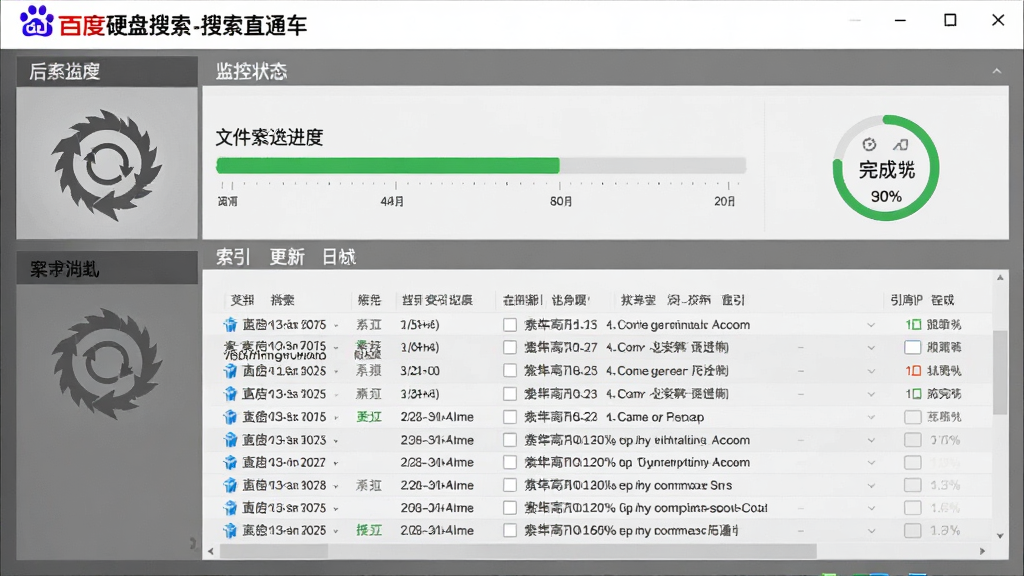Click blue file icon of Came or Recap row

pyautogui.click(x=230, y=417)
